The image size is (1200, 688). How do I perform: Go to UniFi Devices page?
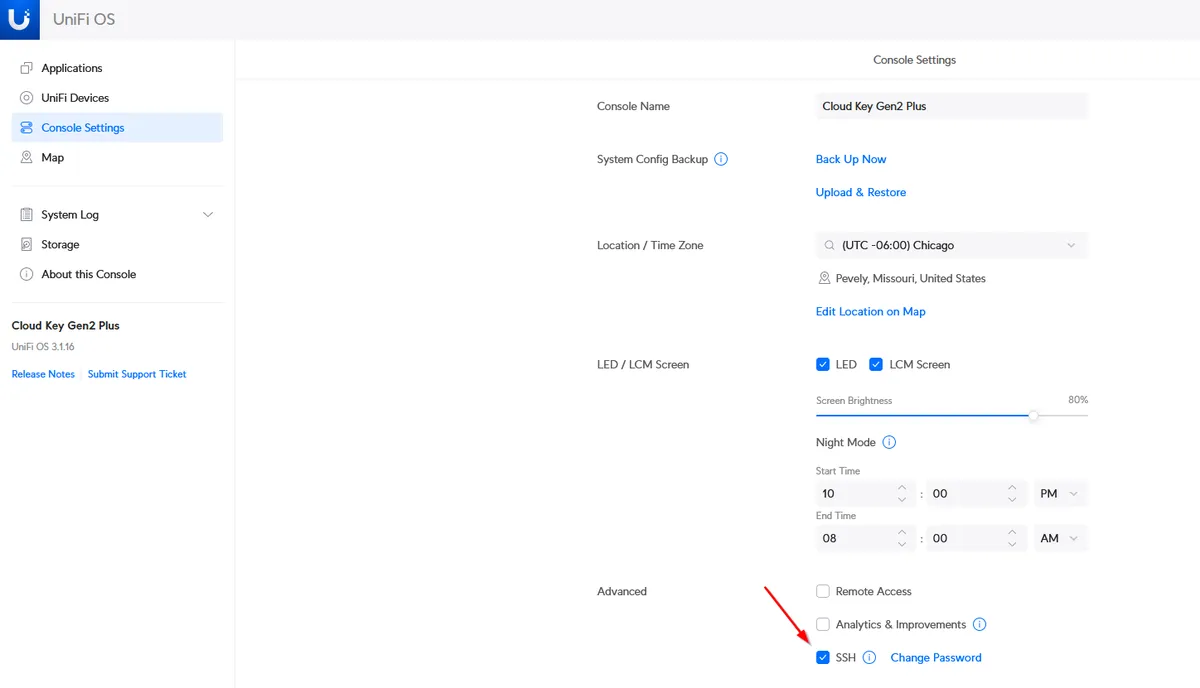tap(117, 98)
